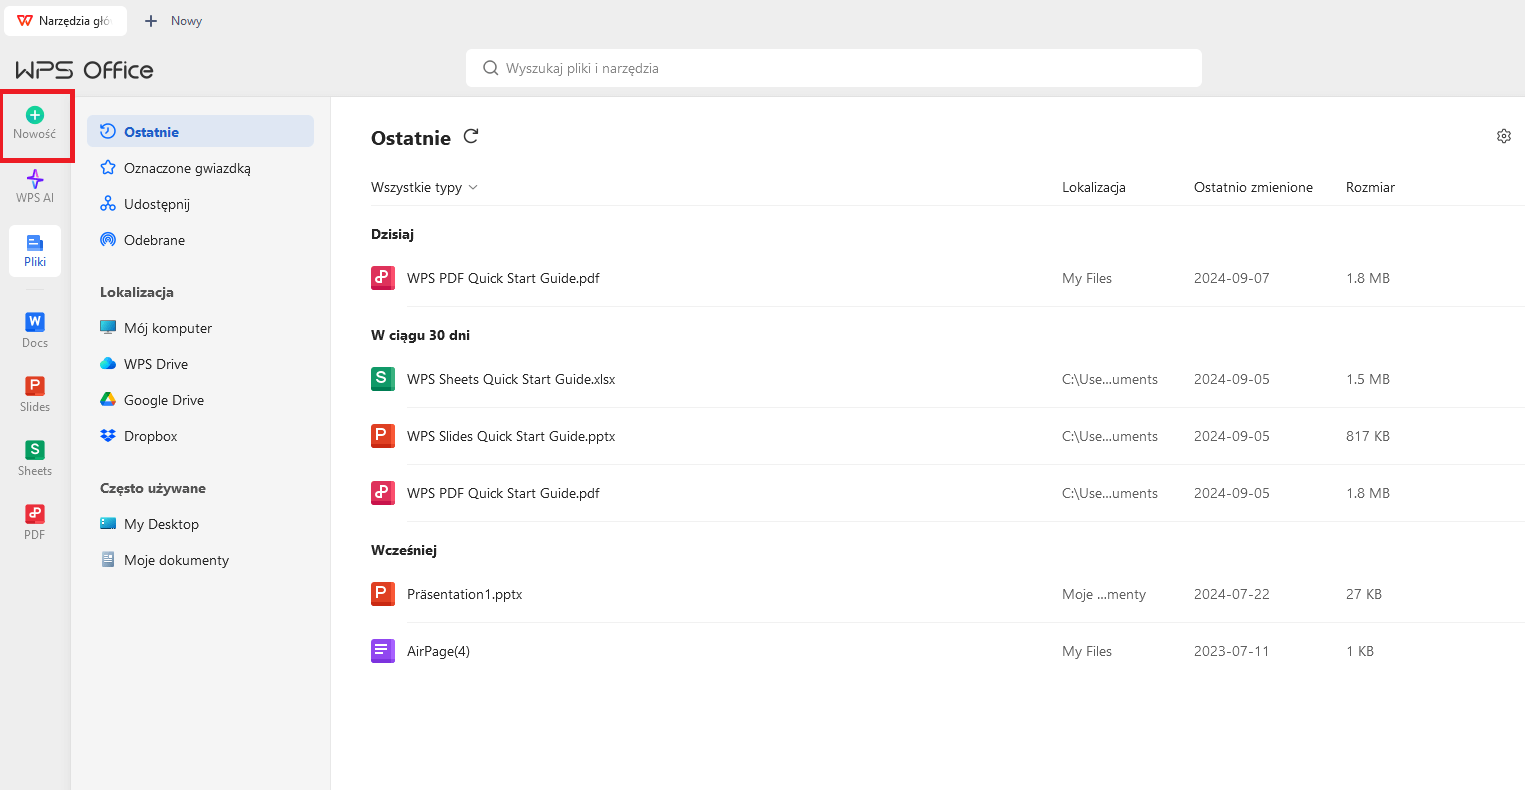Expand the Wszystkie typy filter dropdown
Viewport: 1525px width, 790px height.
pyautogui.click(x=424, y=187)
